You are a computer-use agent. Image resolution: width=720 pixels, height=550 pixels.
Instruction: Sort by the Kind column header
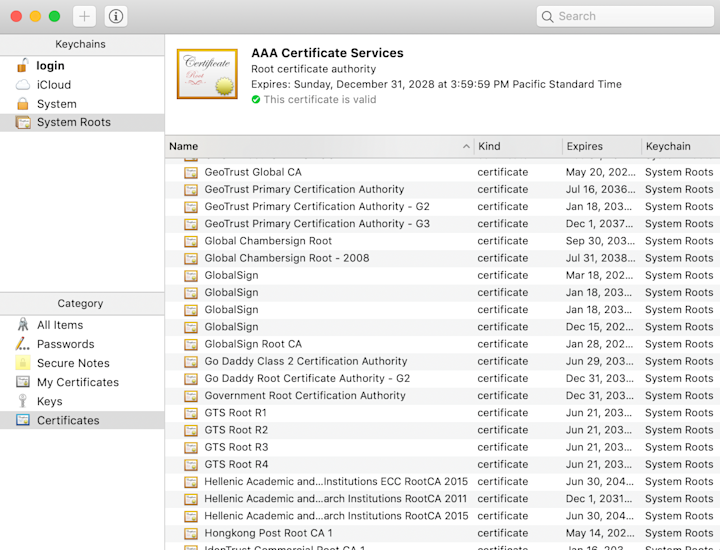pyautogui.click(x=518, y=146)
